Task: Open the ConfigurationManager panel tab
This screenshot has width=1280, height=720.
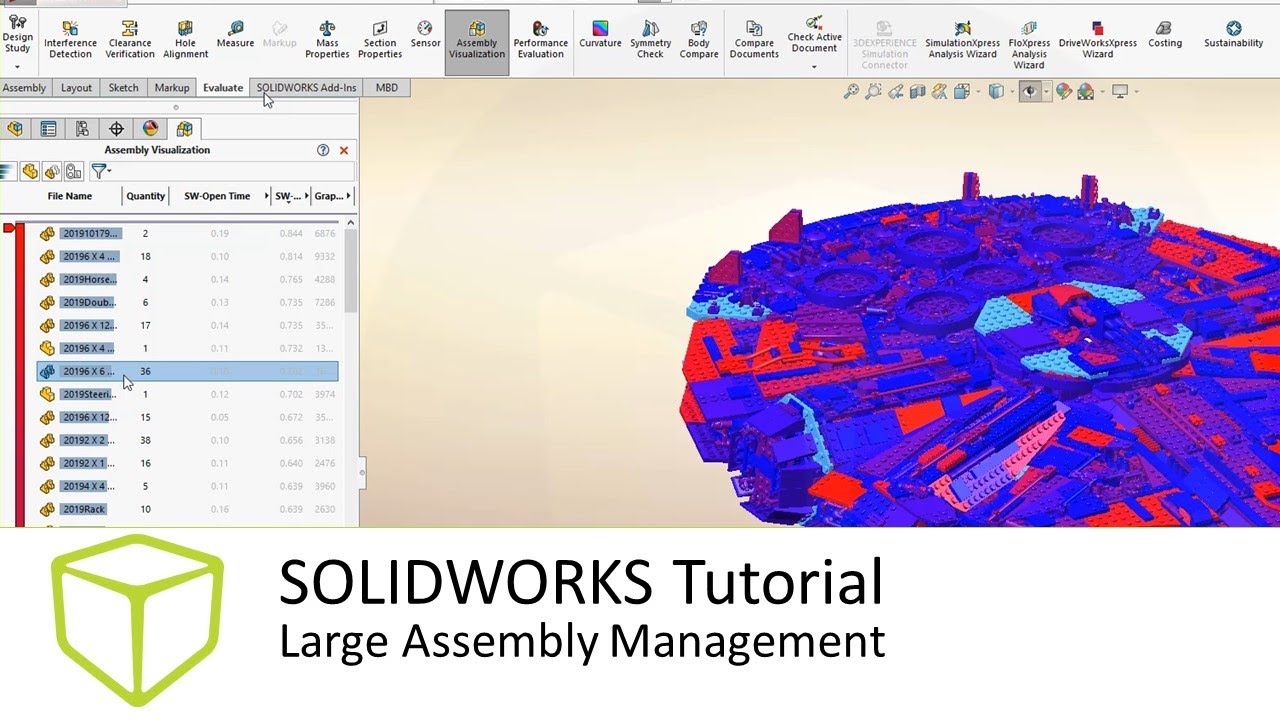Action: click(x=82, y=129)
